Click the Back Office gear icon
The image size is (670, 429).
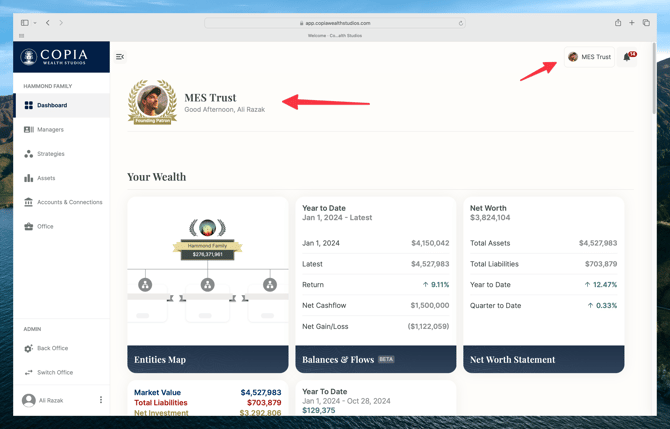pyautogui.click(x=28, y=348)
